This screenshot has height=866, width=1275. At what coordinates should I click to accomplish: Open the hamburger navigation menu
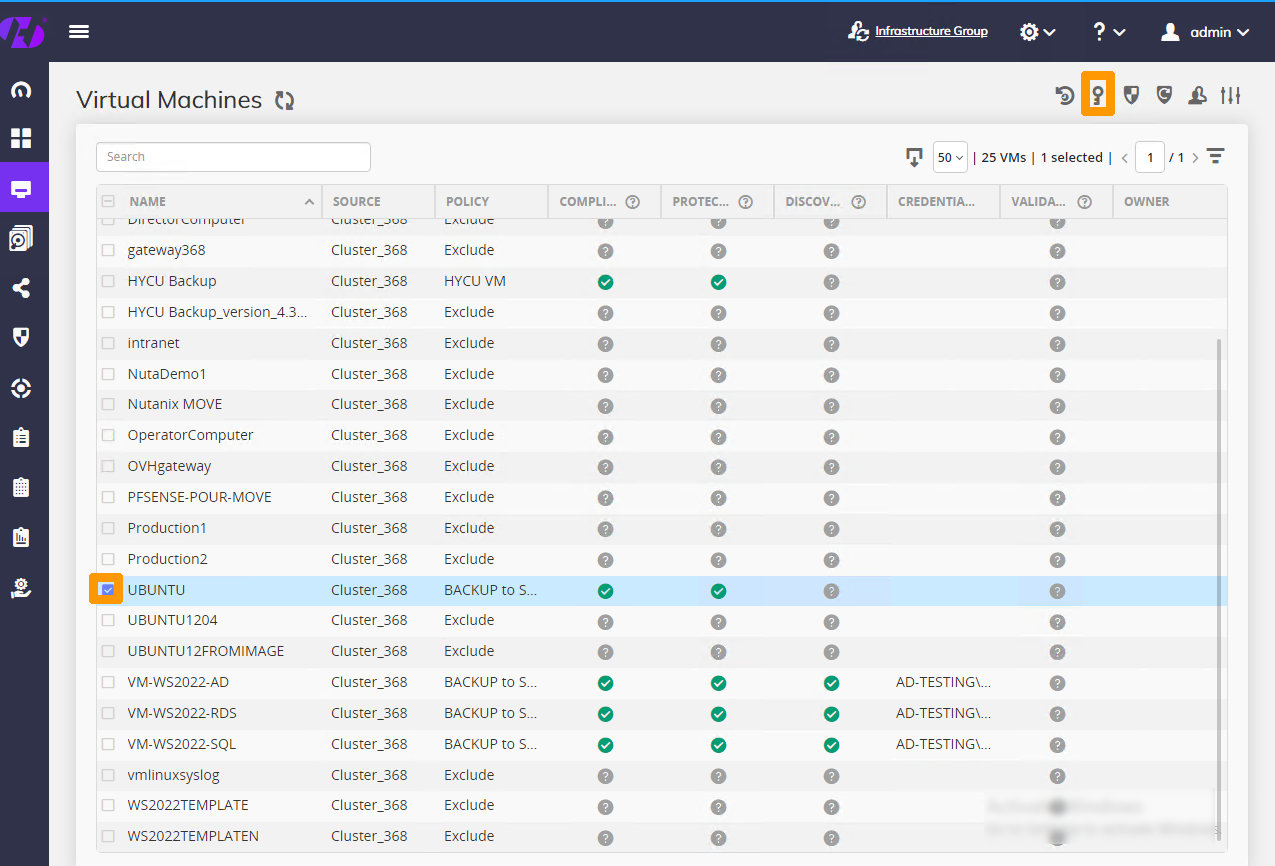pyautogui.click(x=78, y=31)
